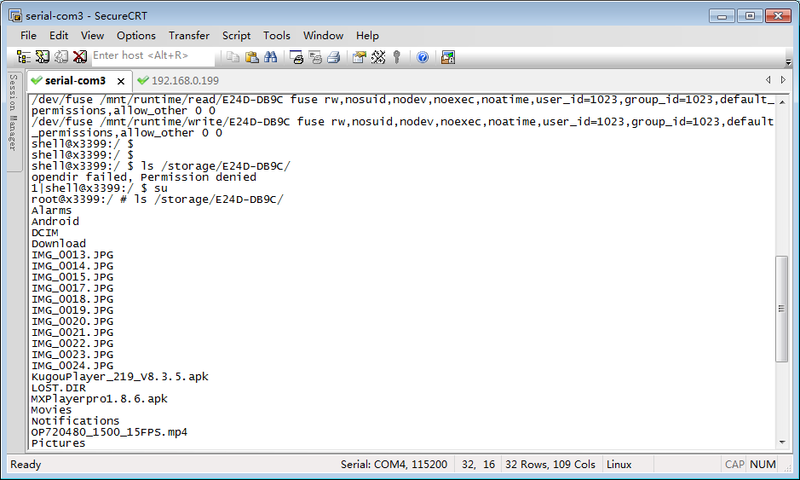This screenshot has width=800, height=480.
Task: Open Session Options toolbar icon
Action: 359,57
